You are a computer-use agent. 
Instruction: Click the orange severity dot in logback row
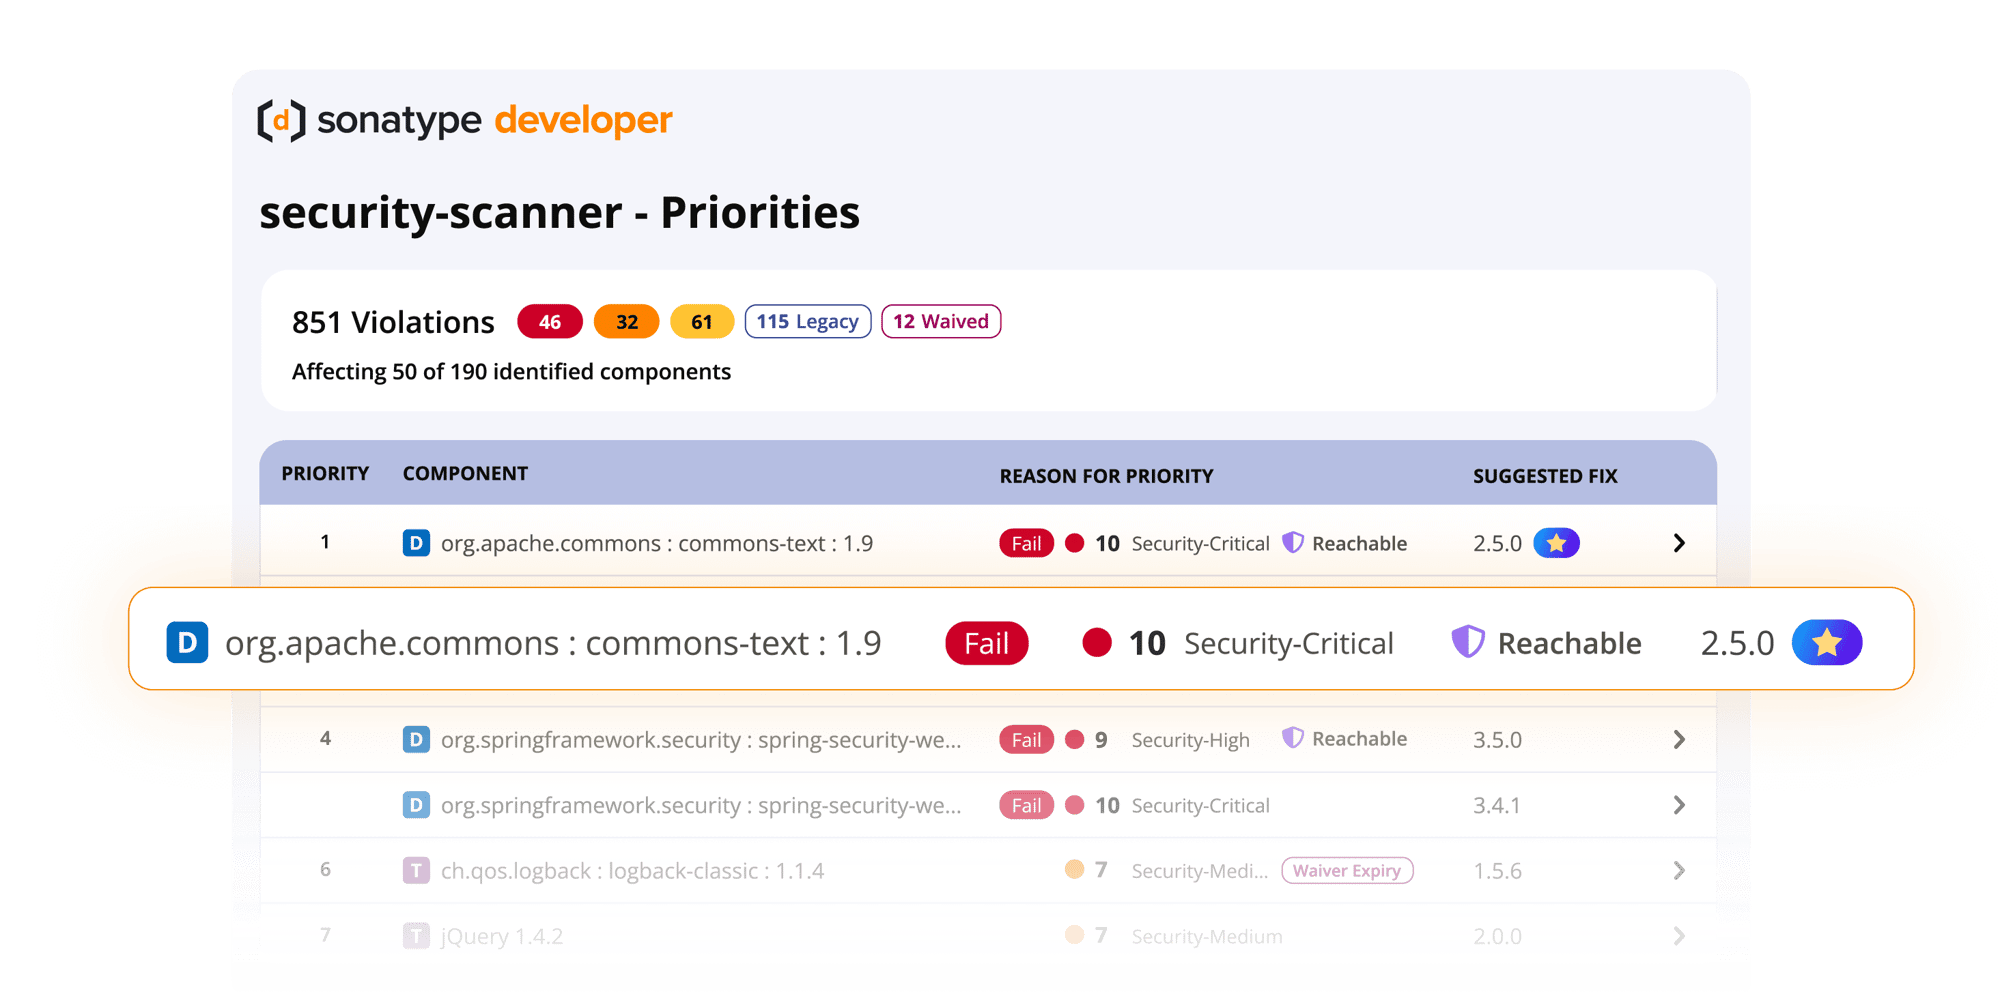point(1074,870)
